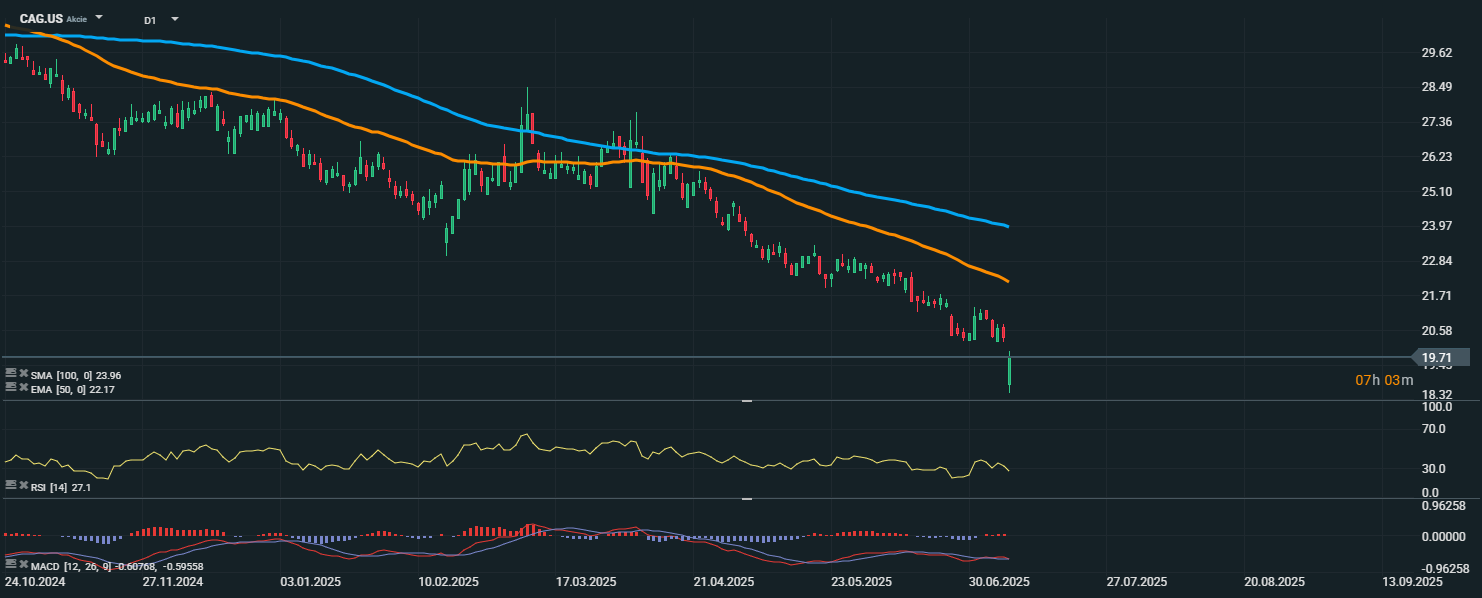The height and width of the screenshot is (598, 1482).
Task: Open settings icon for RSI indicator
Action: tap(11, 485)
